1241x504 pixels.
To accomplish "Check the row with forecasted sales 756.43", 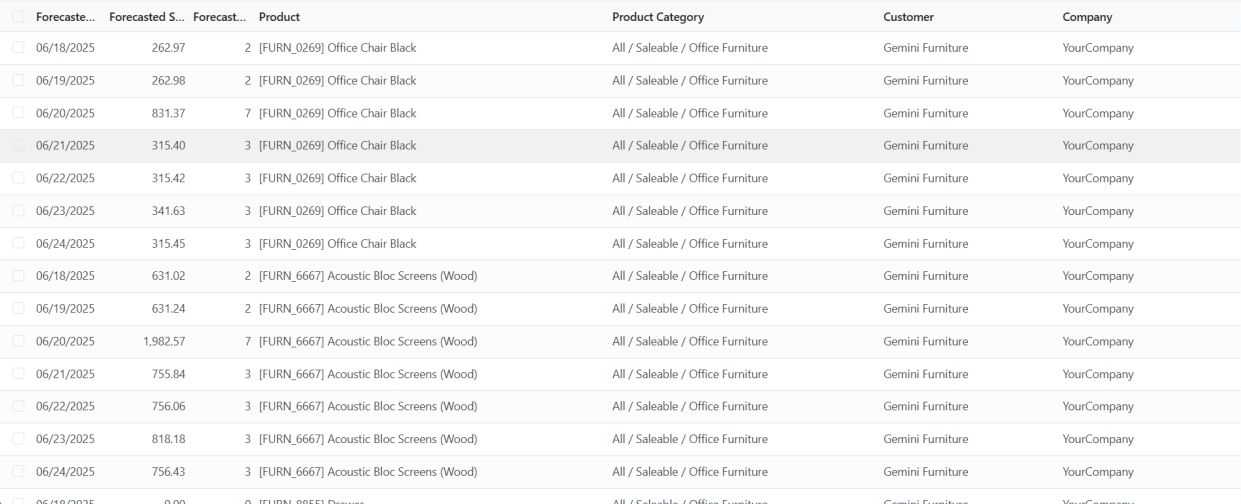I will tap(18, 471).
